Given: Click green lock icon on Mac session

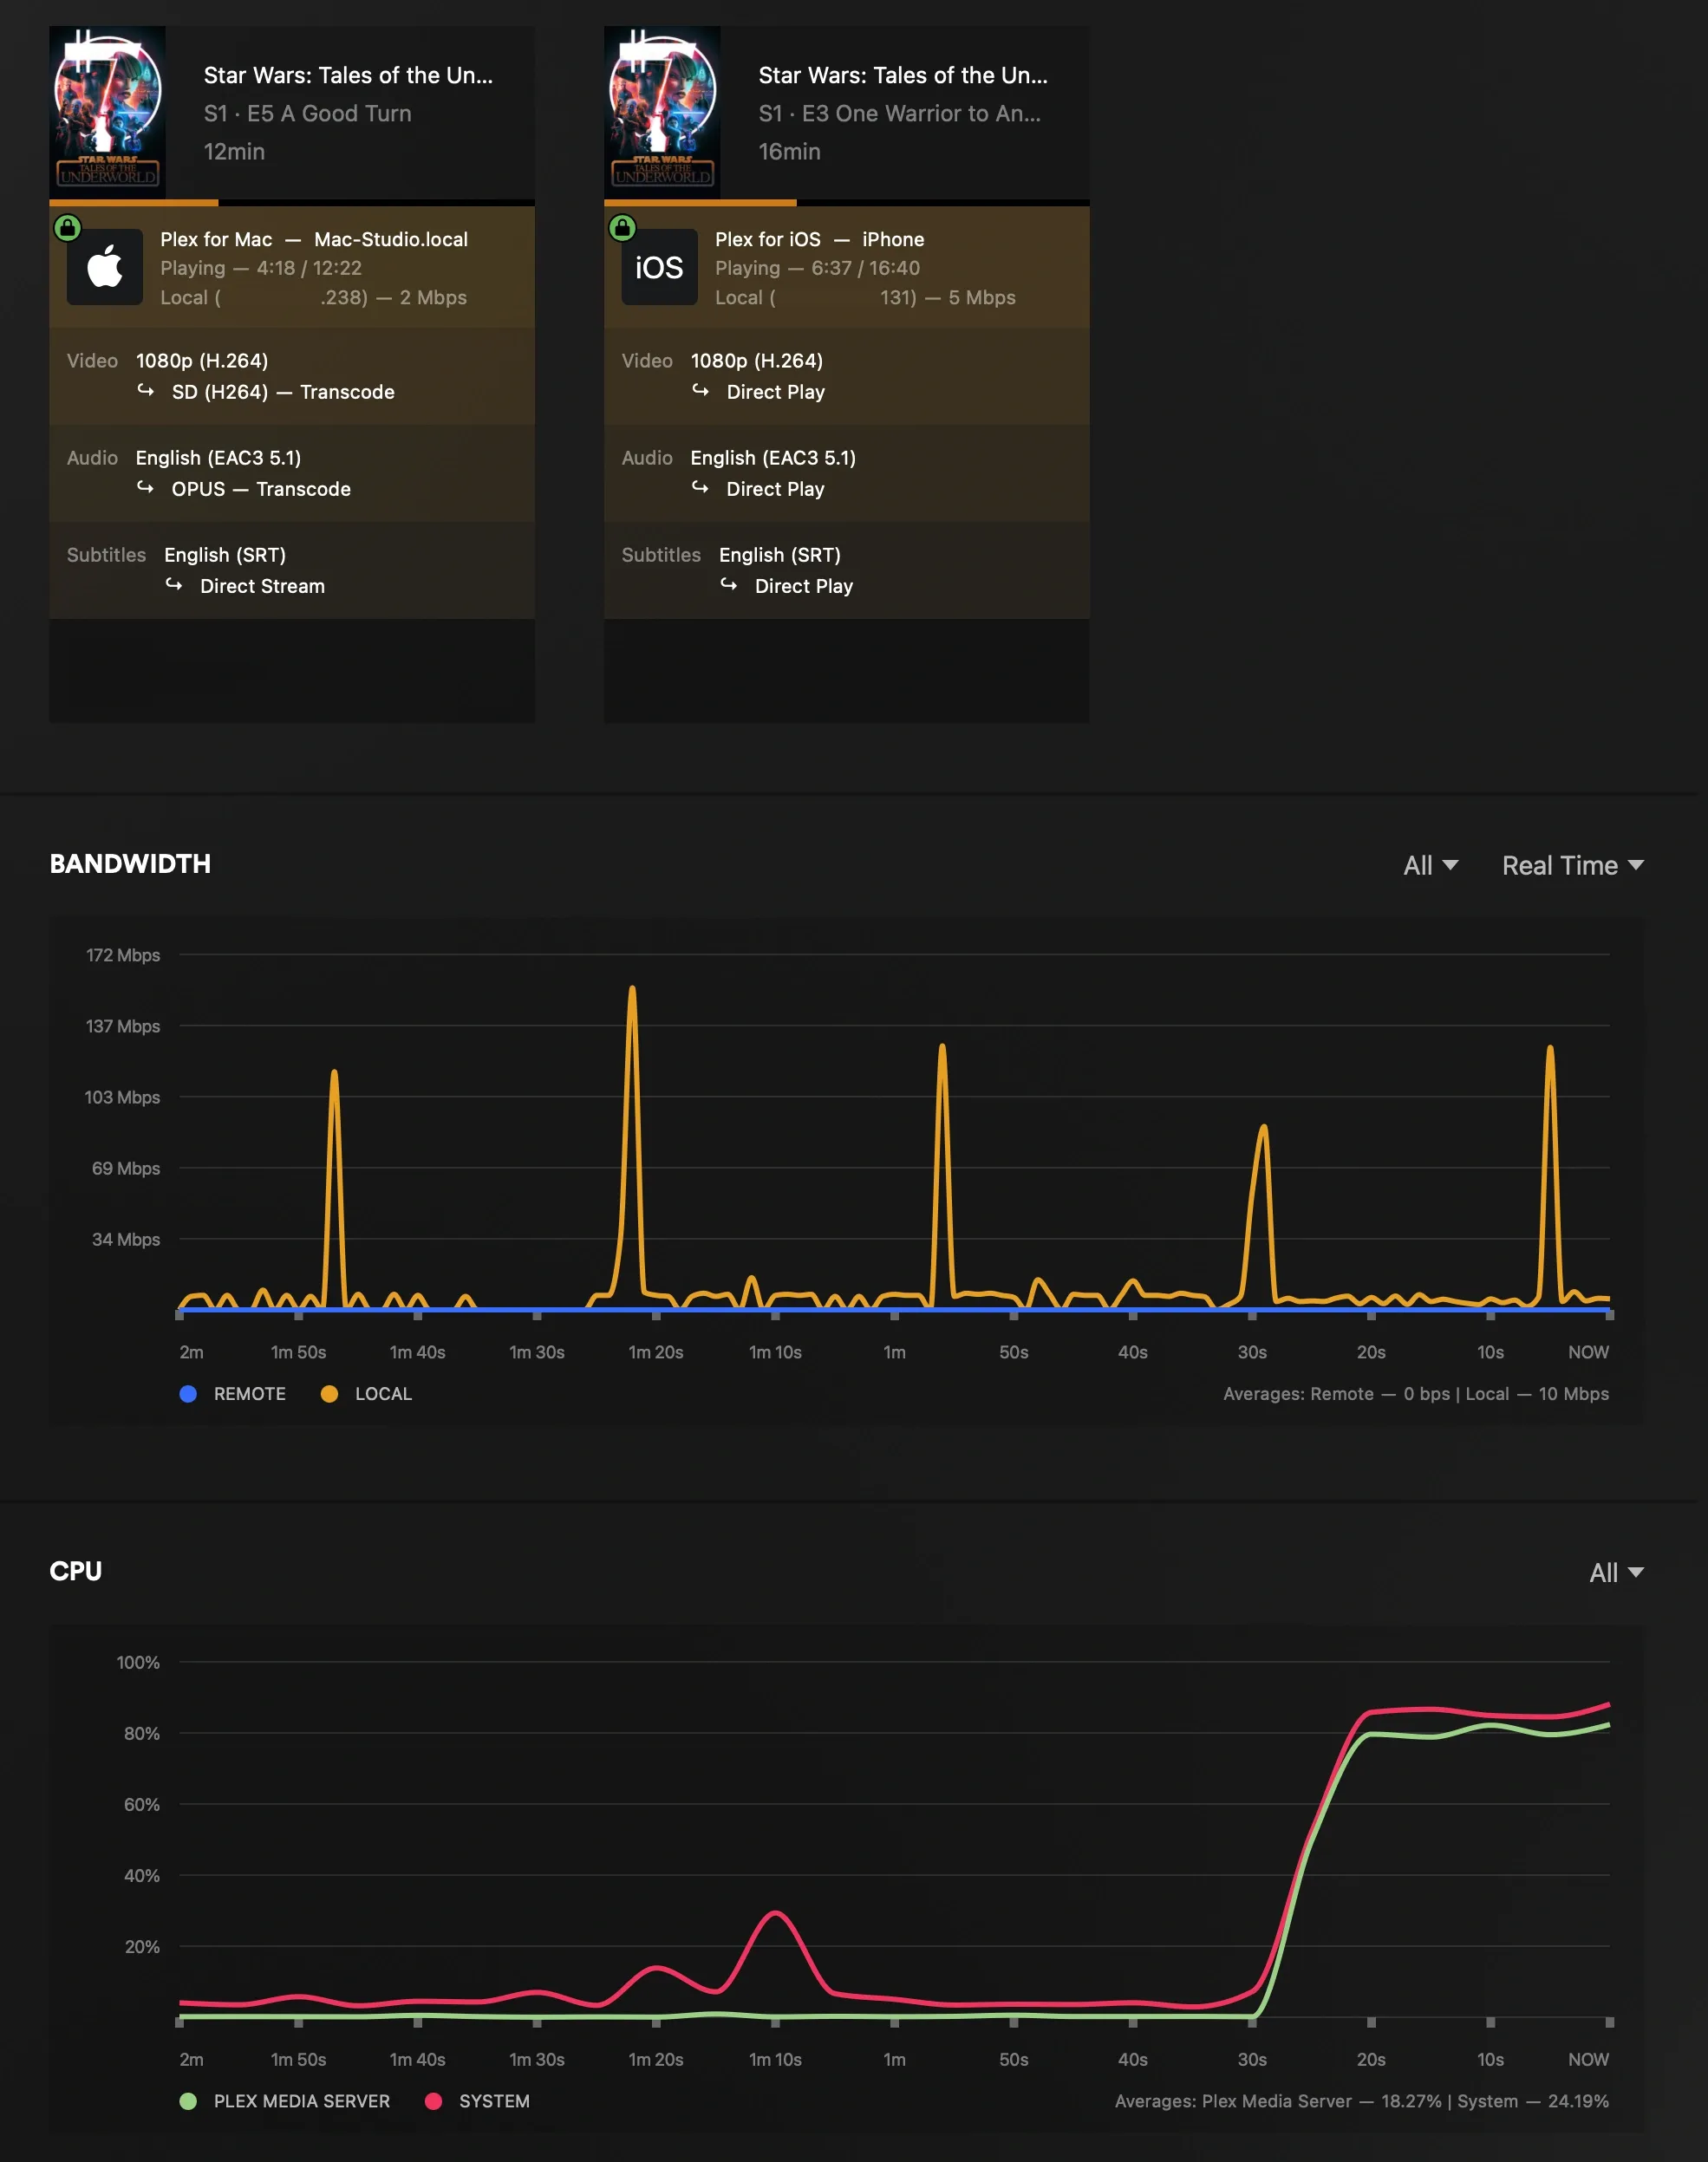Looking at the screenshot, I should [x=67, y=228].
